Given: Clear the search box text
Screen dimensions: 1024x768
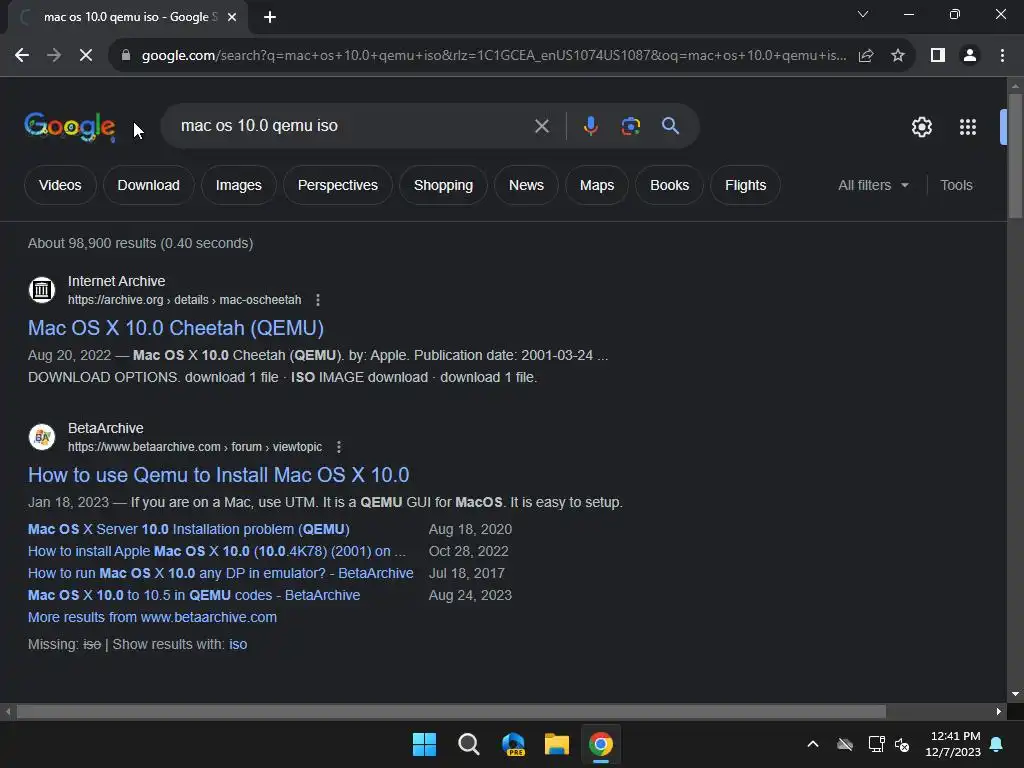Looking at the screenshot, I should coord(541,126).
